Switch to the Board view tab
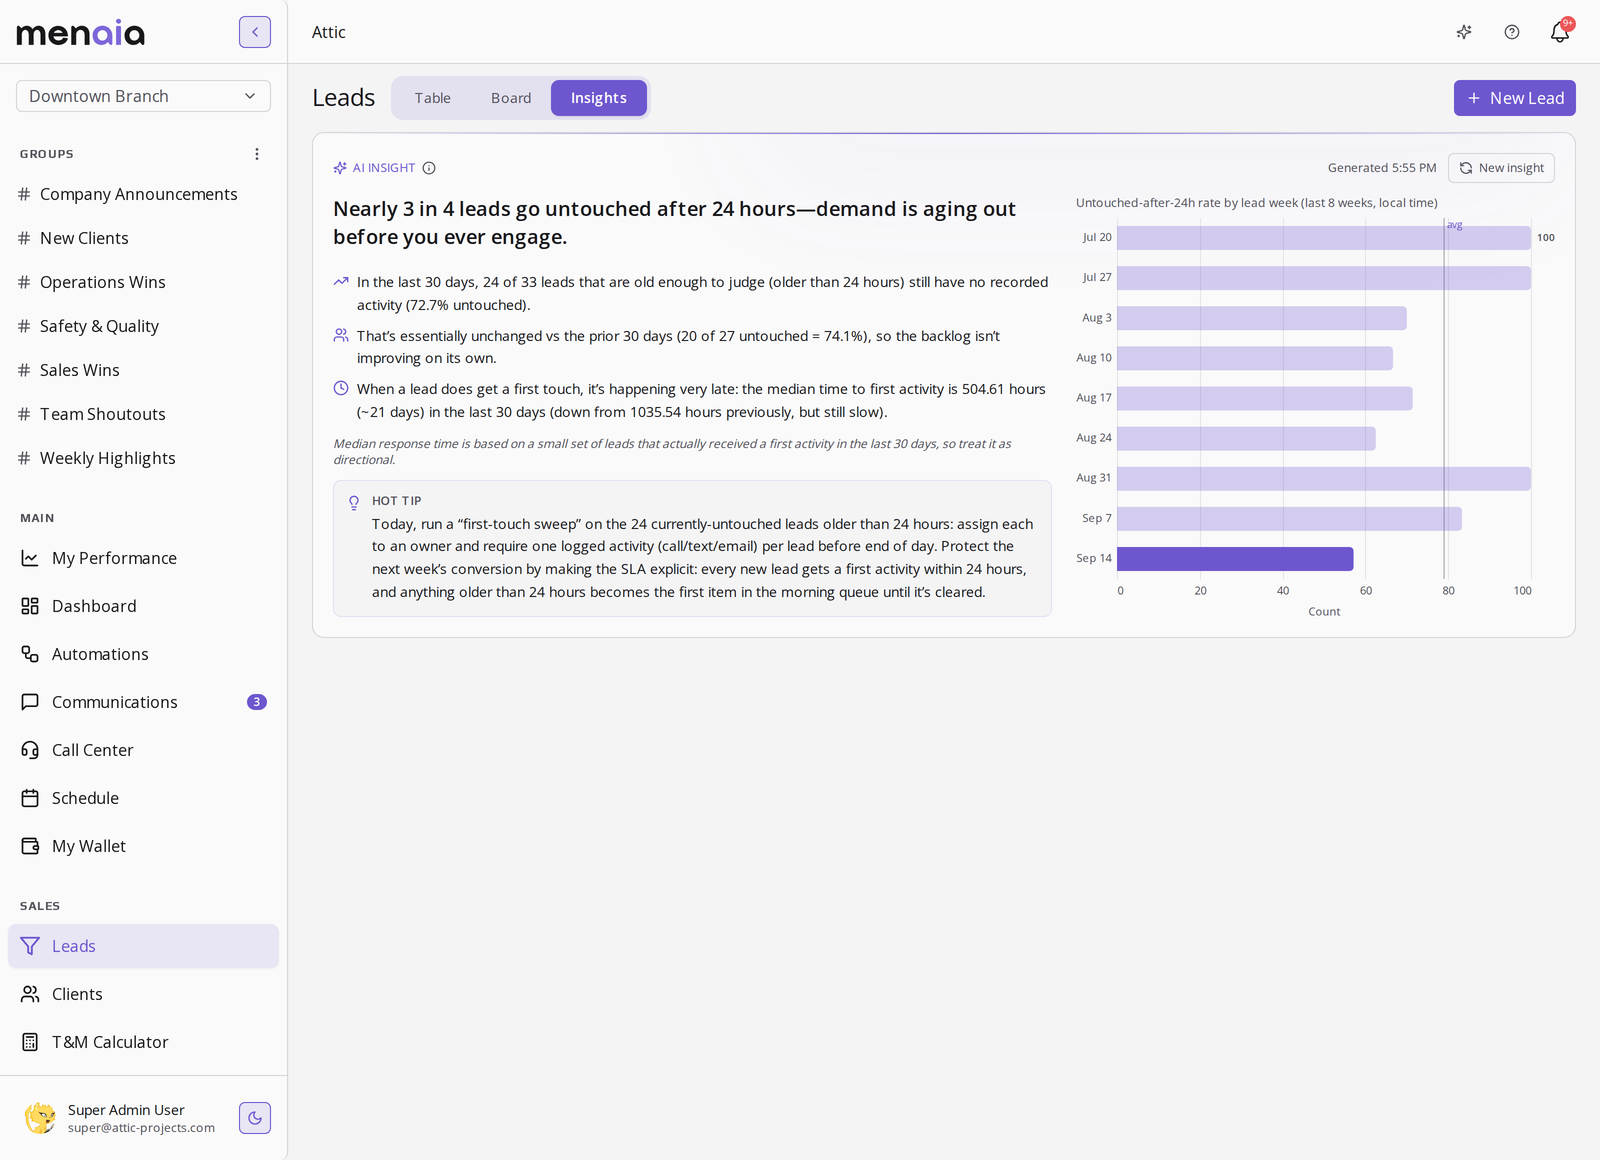The height and width of the screenshot is (1160, 1600). pyautogui.click(x=511, y=98)
